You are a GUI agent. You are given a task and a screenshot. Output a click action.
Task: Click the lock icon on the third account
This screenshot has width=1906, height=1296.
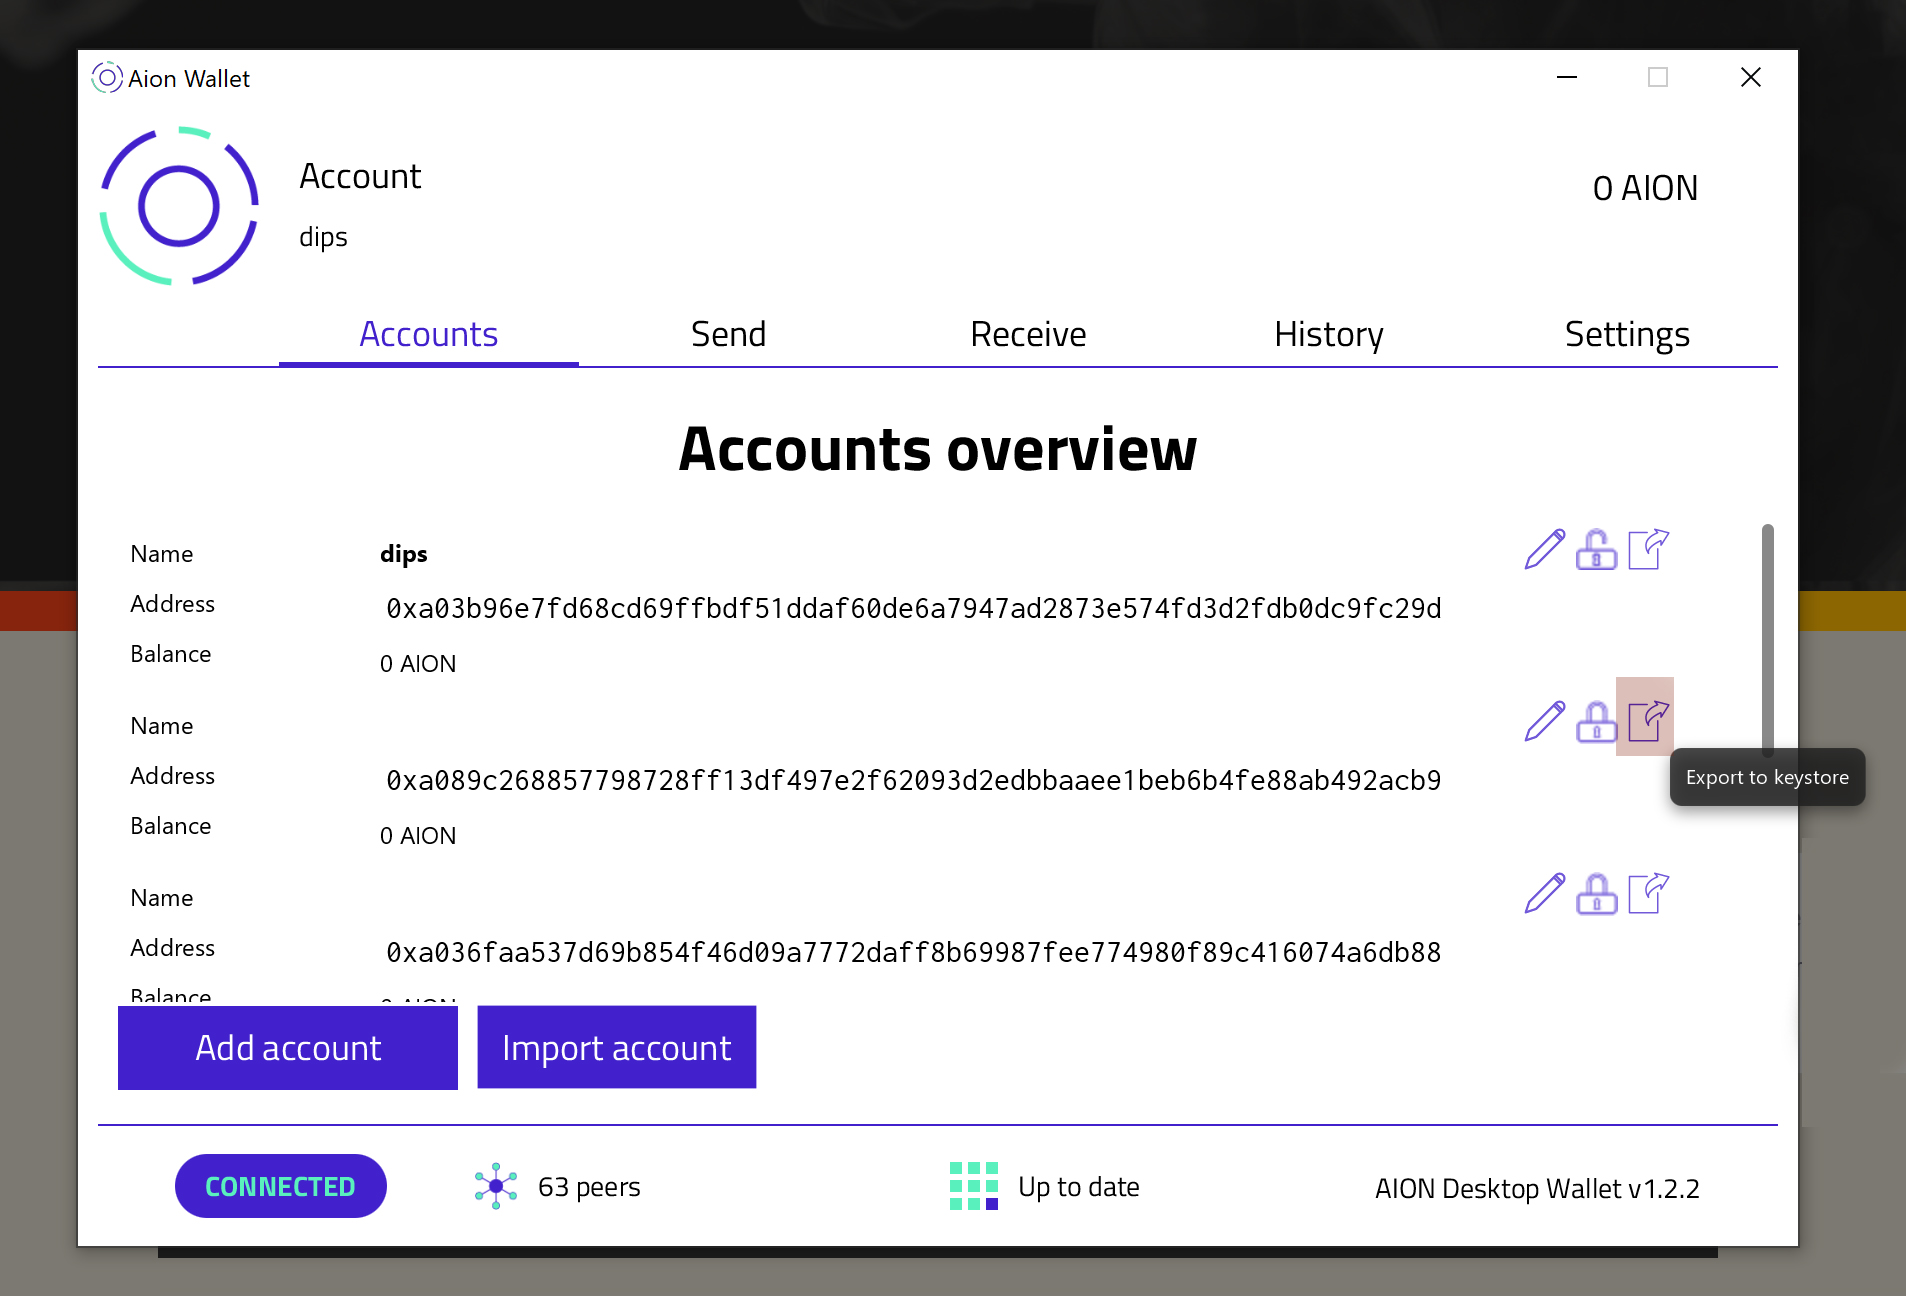tap(1596, 895)
